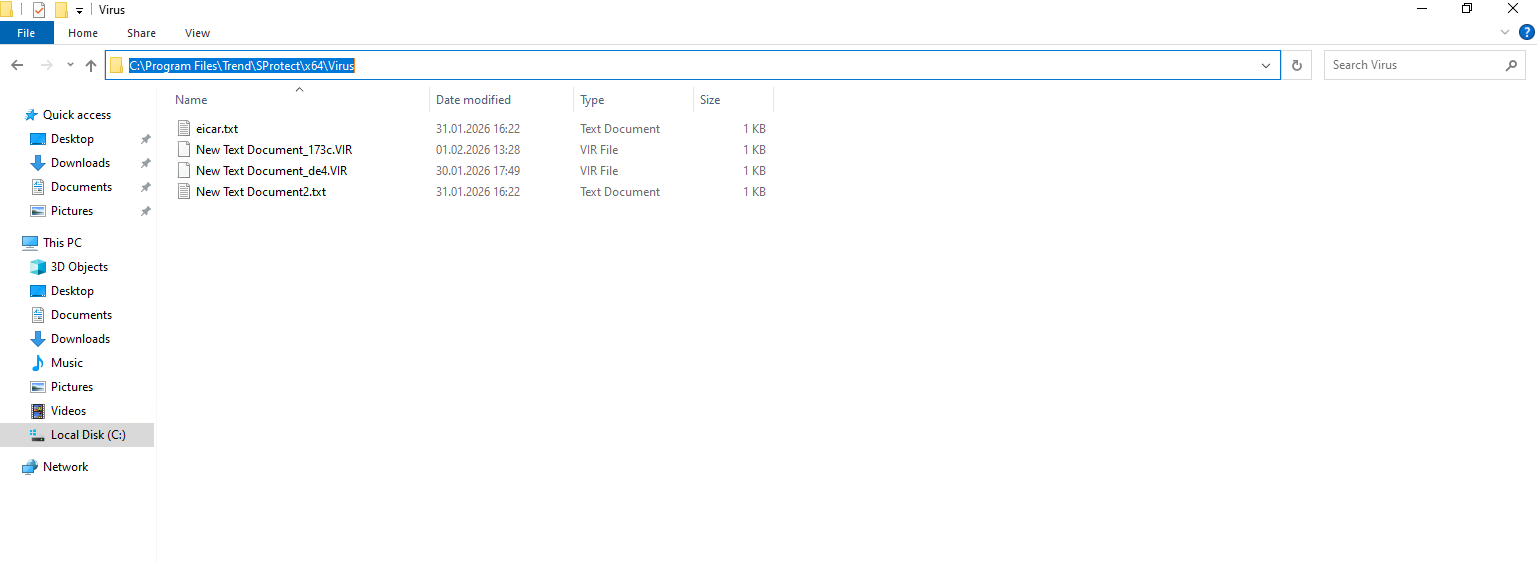Click the Quick access star icon
Screen dimensions: 1537x564
pos(30,115)
